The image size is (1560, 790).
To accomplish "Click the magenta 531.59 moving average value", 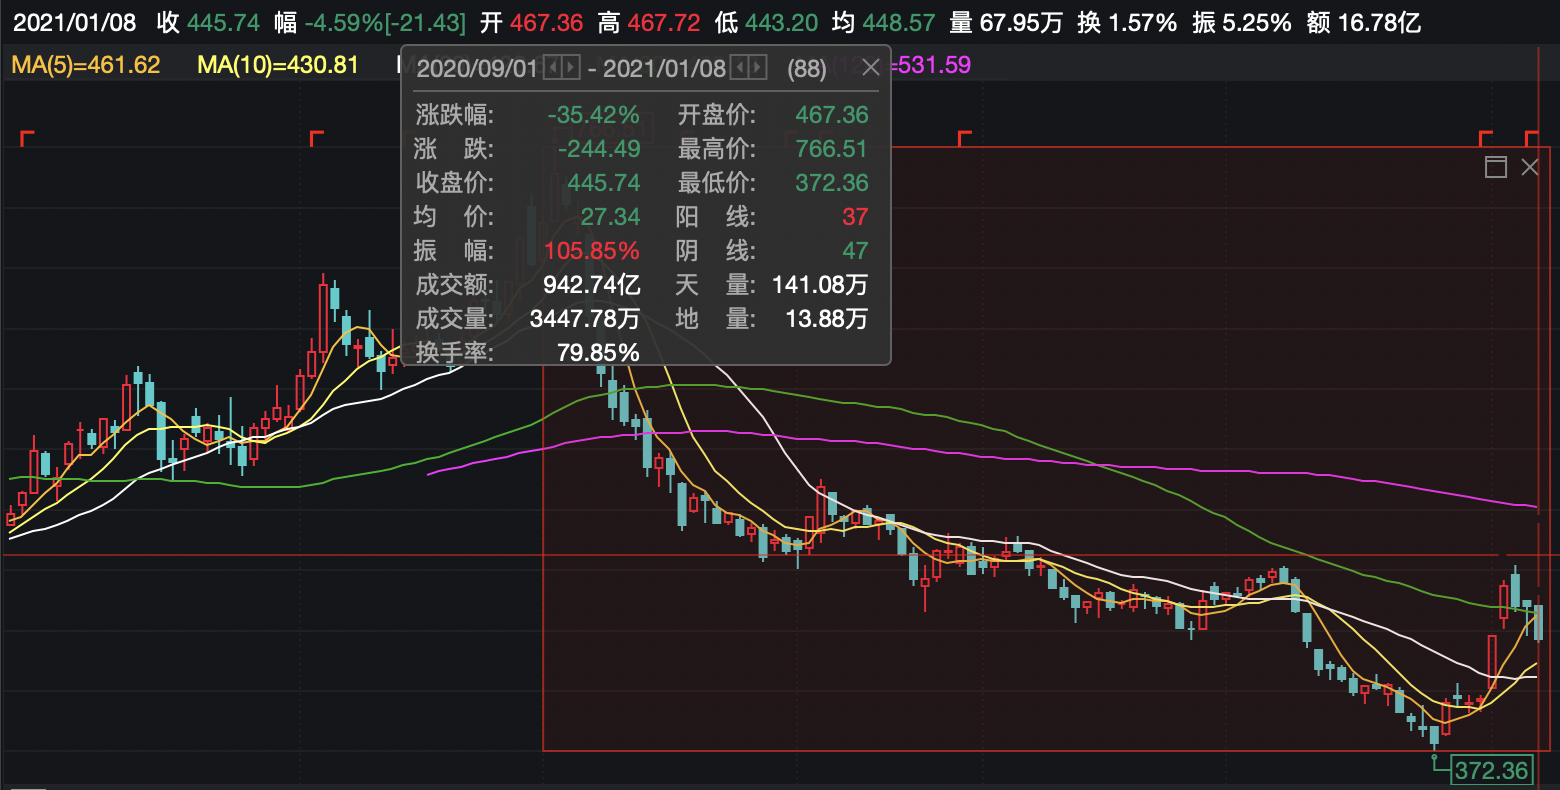I will (x=934, y=65).
